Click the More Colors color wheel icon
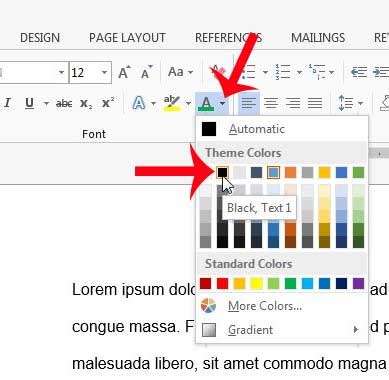 coord(209,306)
